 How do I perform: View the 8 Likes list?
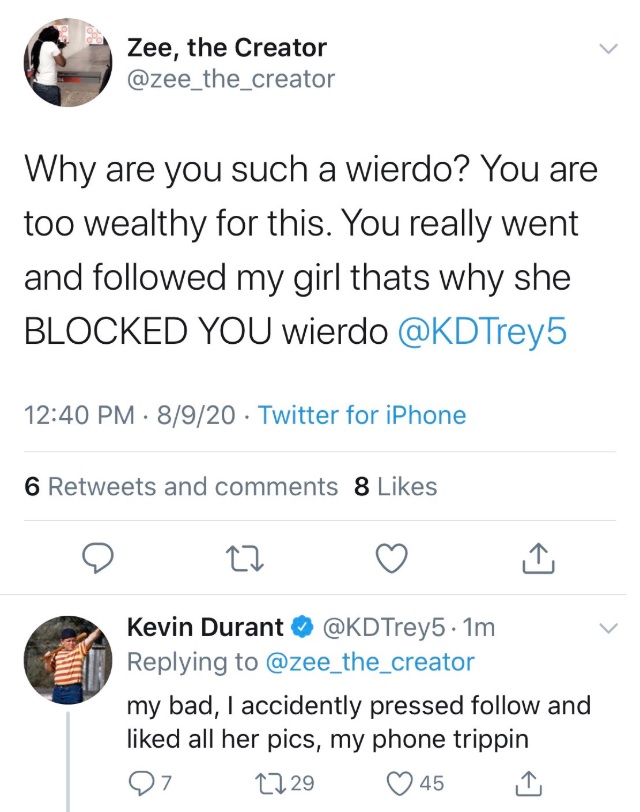tap(396, 487)
